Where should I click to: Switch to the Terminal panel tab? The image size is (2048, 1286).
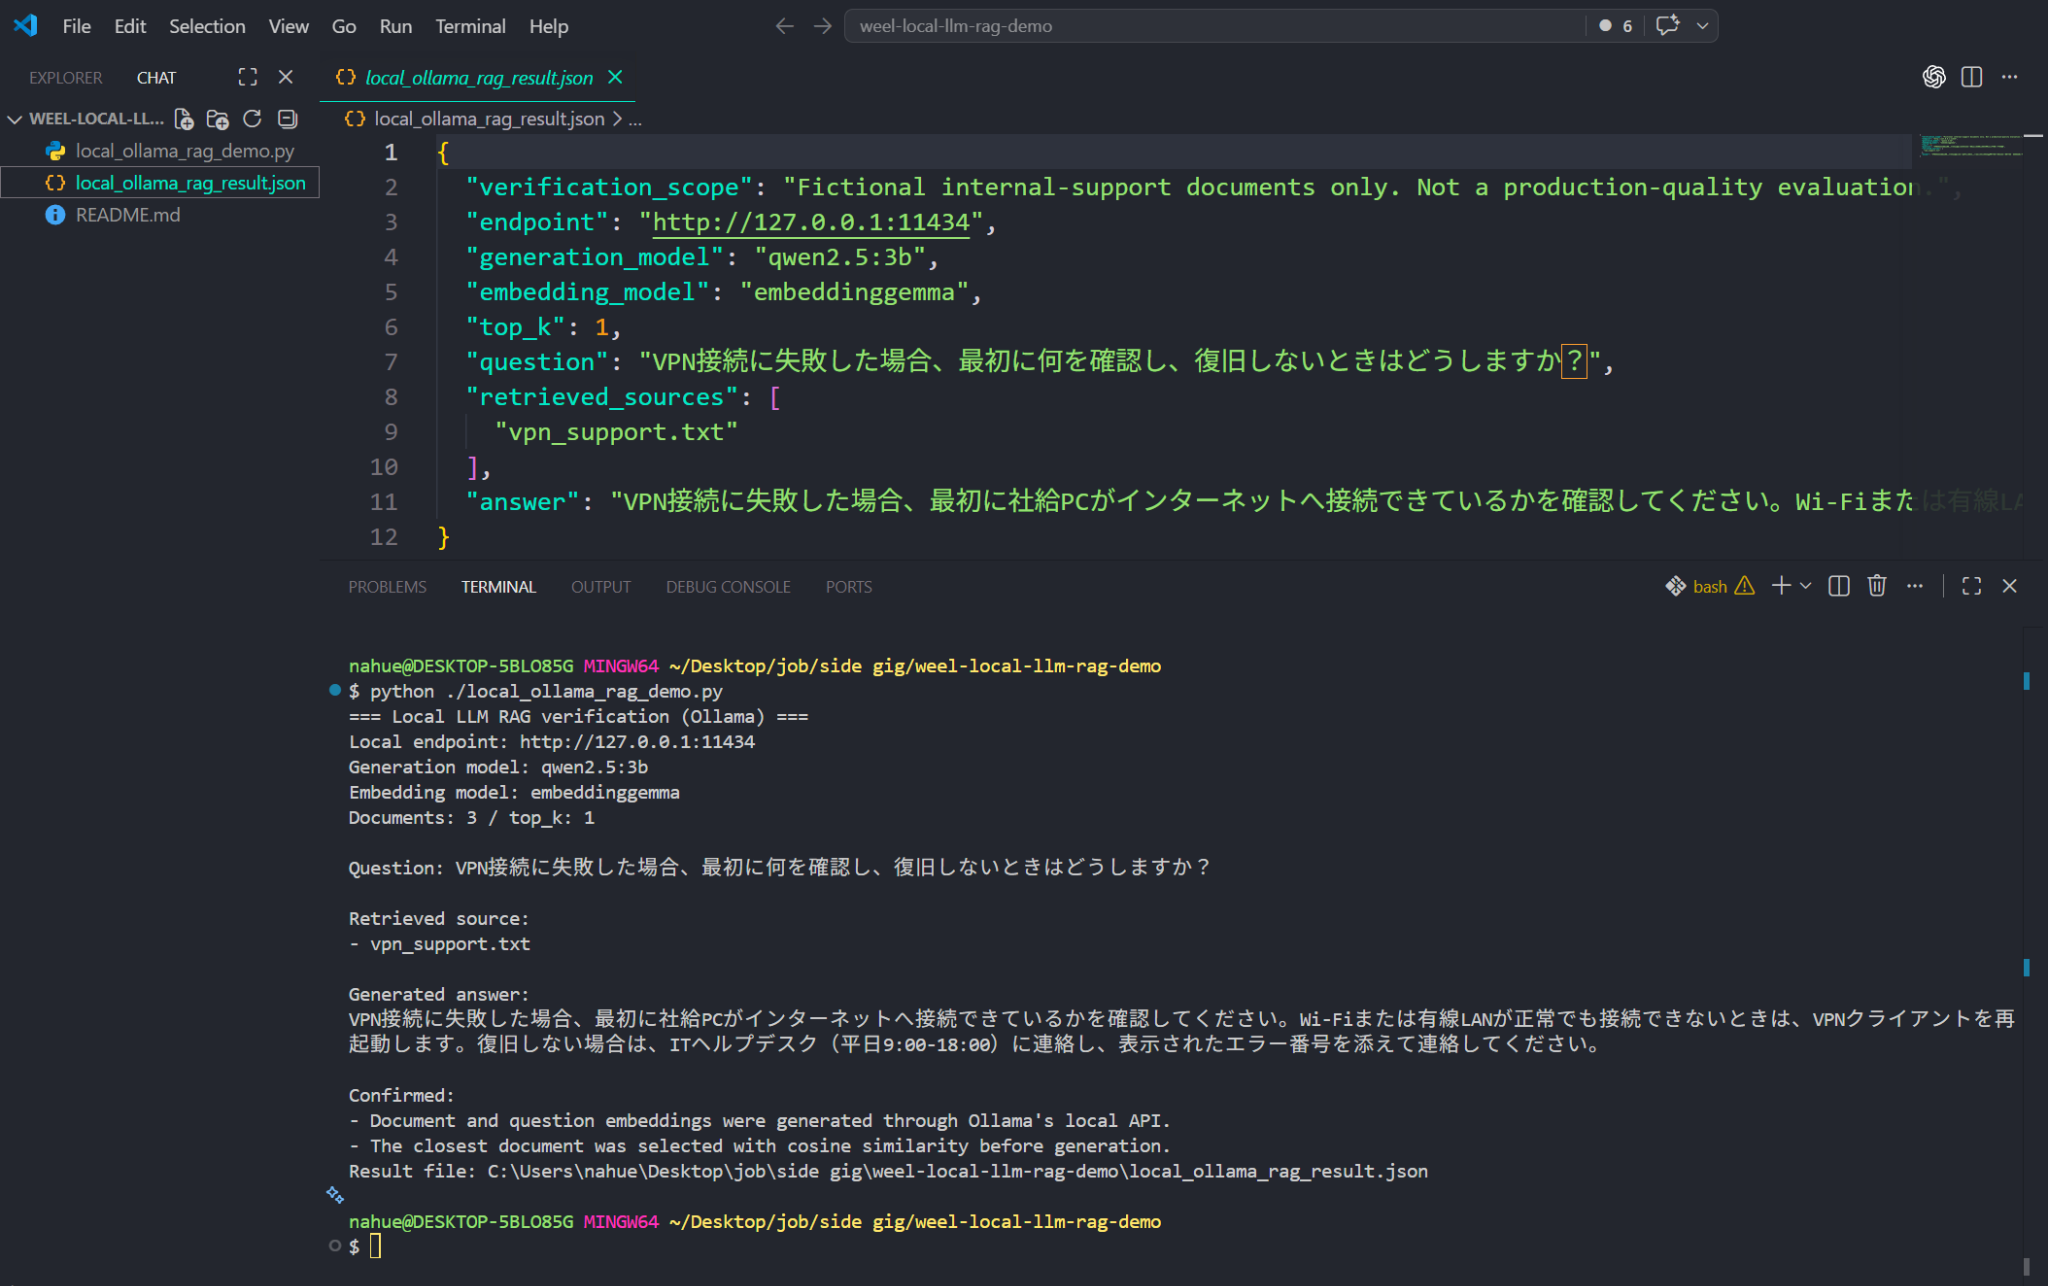pyautogui.click(x=498, y=587)
